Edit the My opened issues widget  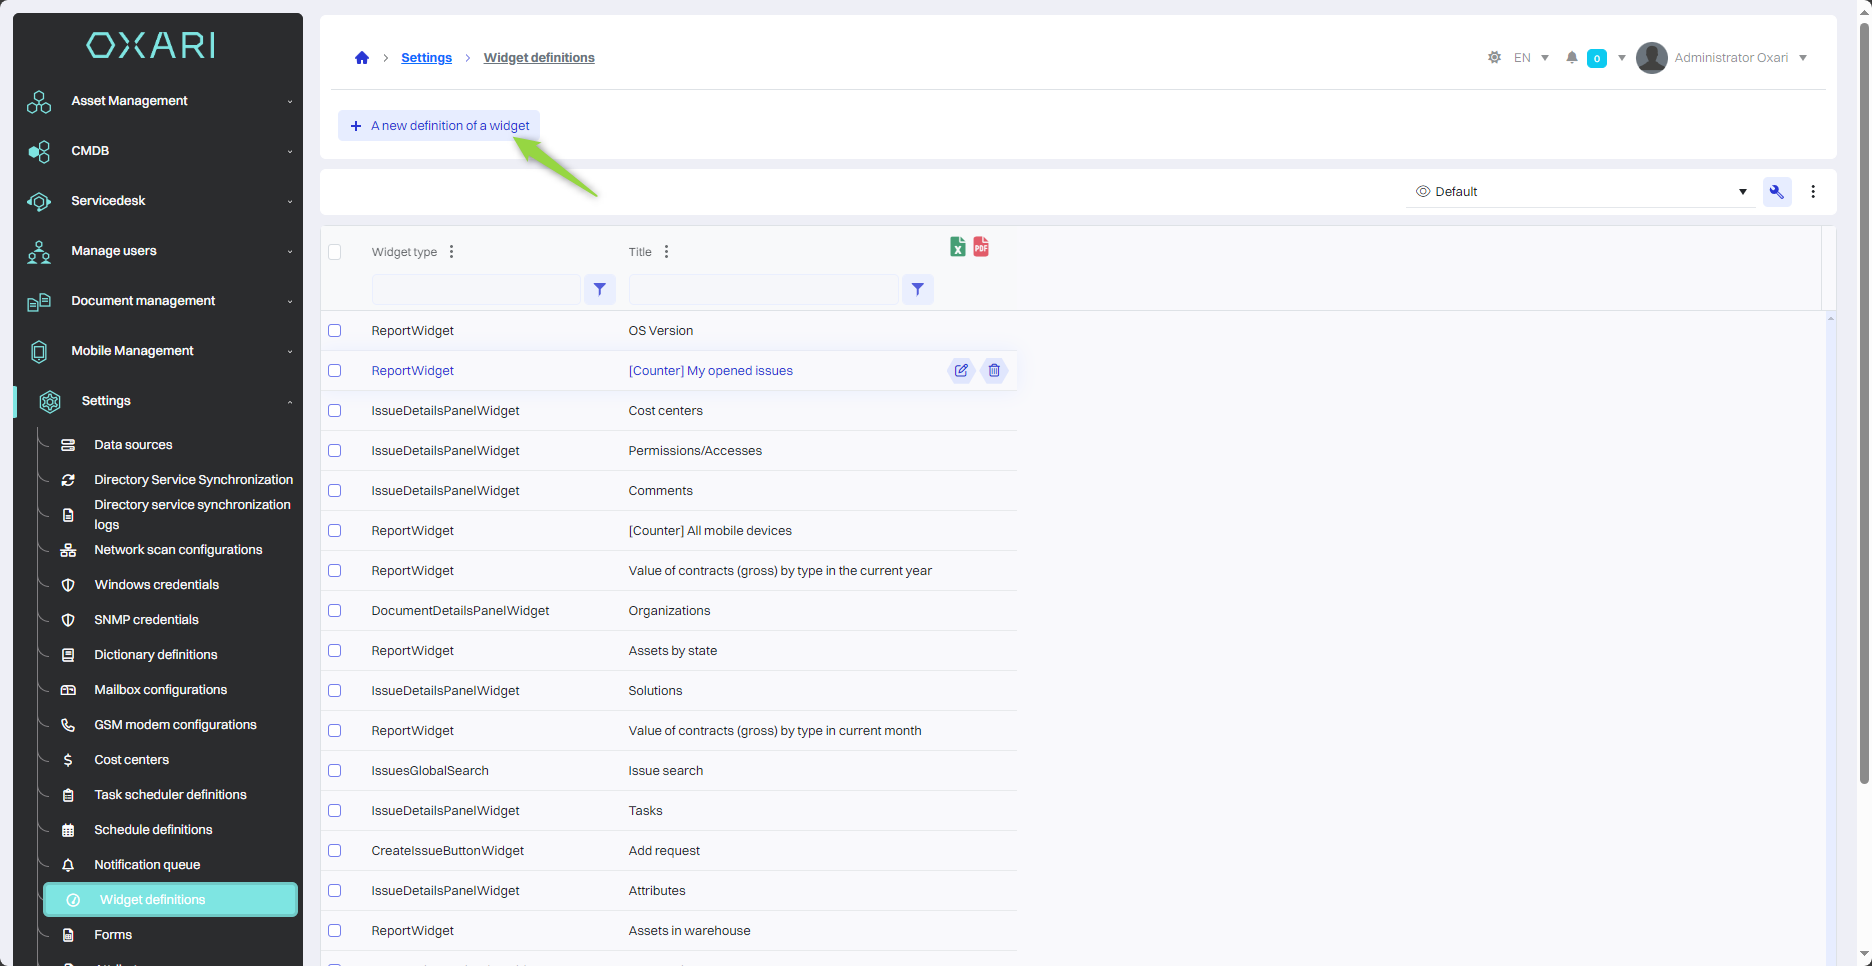pos(961,371)
